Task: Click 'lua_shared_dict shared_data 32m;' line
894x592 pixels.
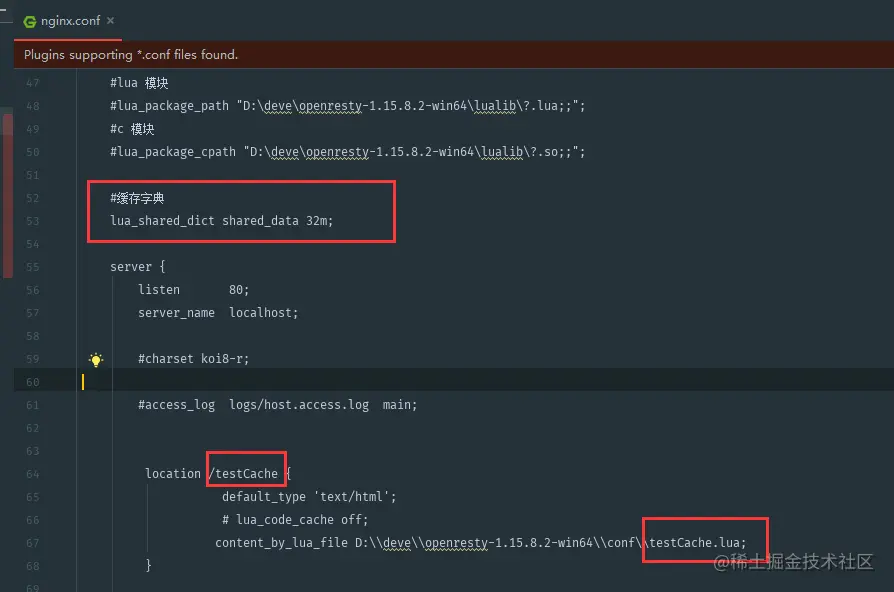Action: point(221,221)
